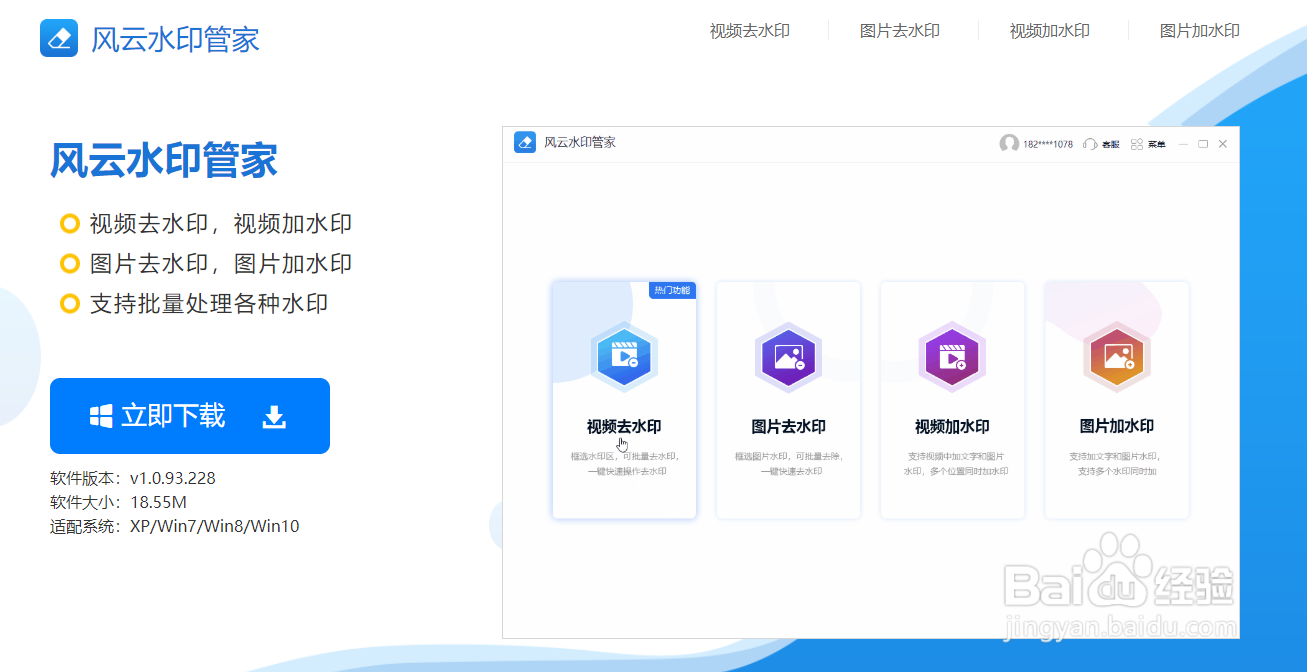The height and width of the screenshot is (672, 1307).
Task: Select the 视频去水印 card title
Action: coord(624,426)
